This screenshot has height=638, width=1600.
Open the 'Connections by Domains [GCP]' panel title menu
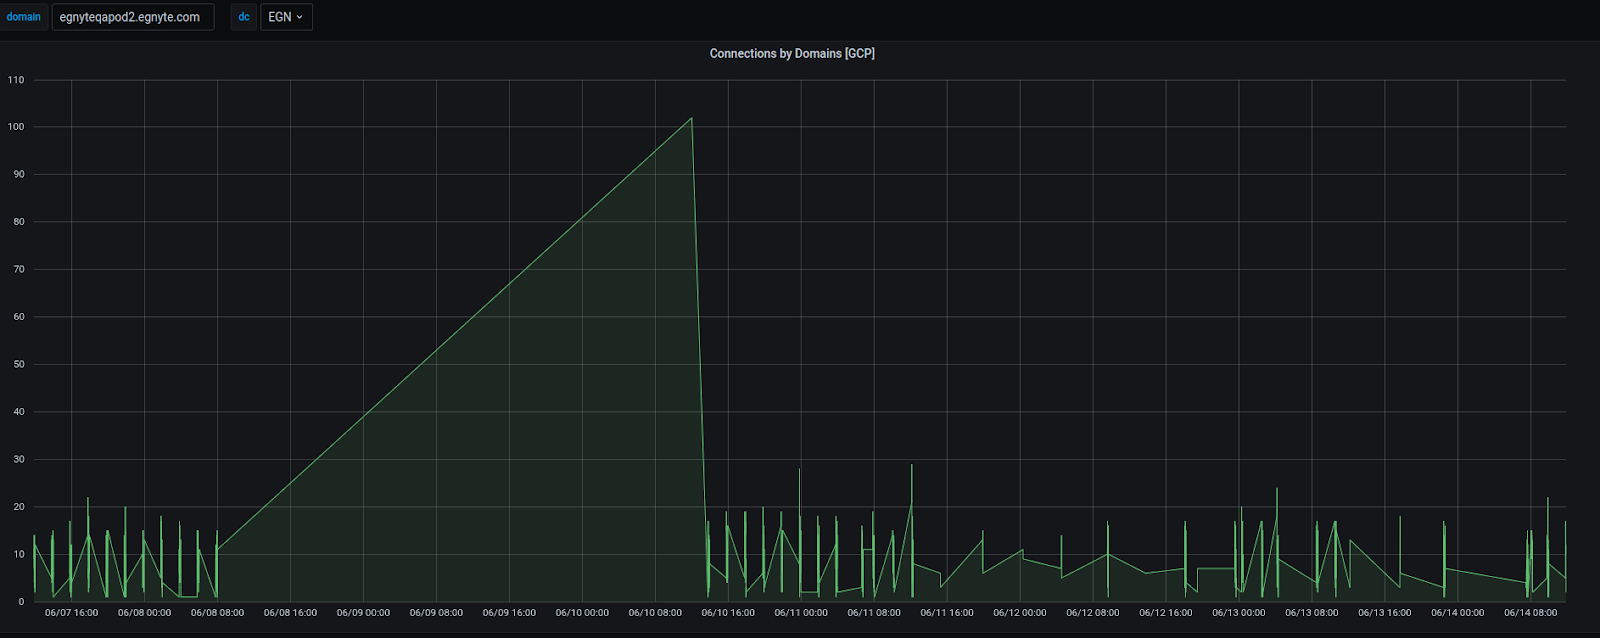coord(791,54)
